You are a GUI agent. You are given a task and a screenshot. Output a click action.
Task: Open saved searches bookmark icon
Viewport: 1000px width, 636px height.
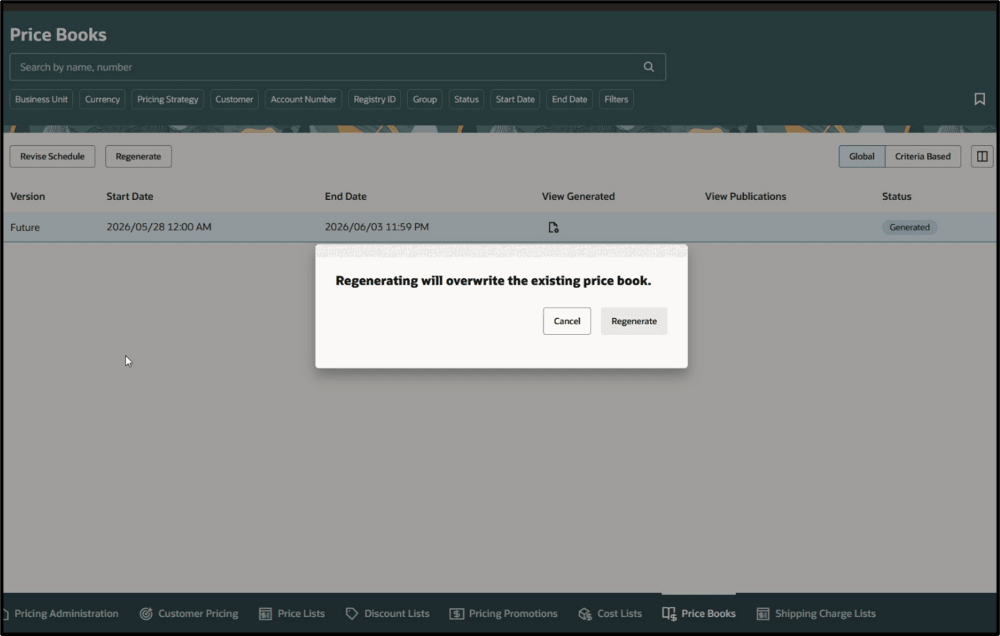pos(980,99)
